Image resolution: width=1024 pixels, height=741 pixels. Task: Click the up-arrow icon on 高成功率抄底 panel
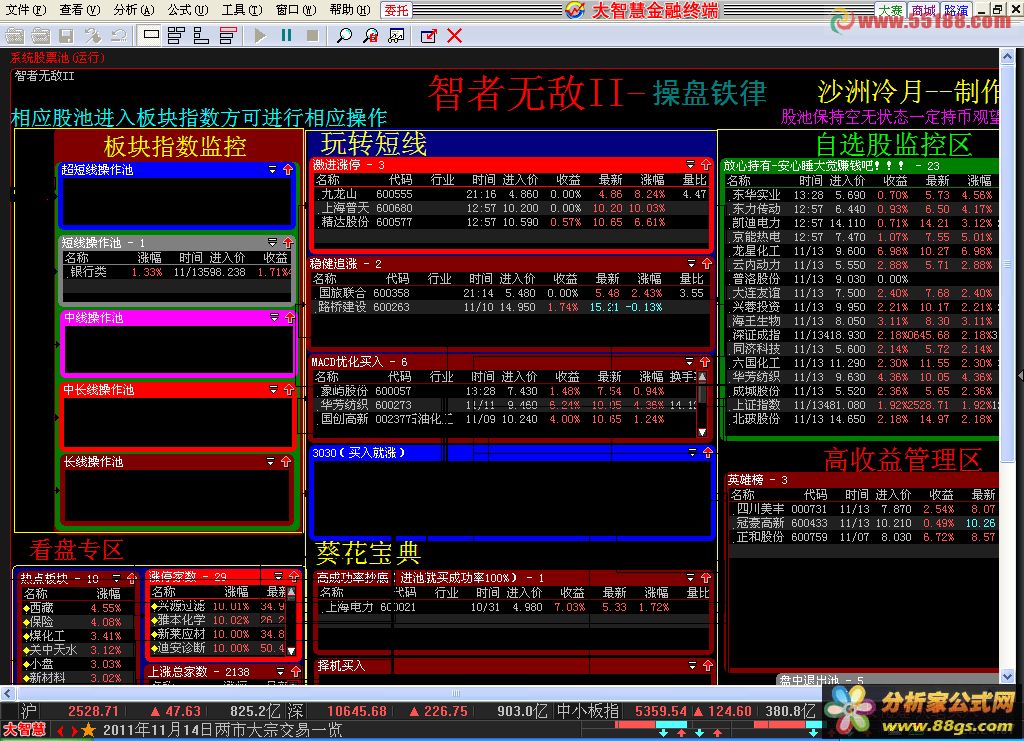[706, 578]
